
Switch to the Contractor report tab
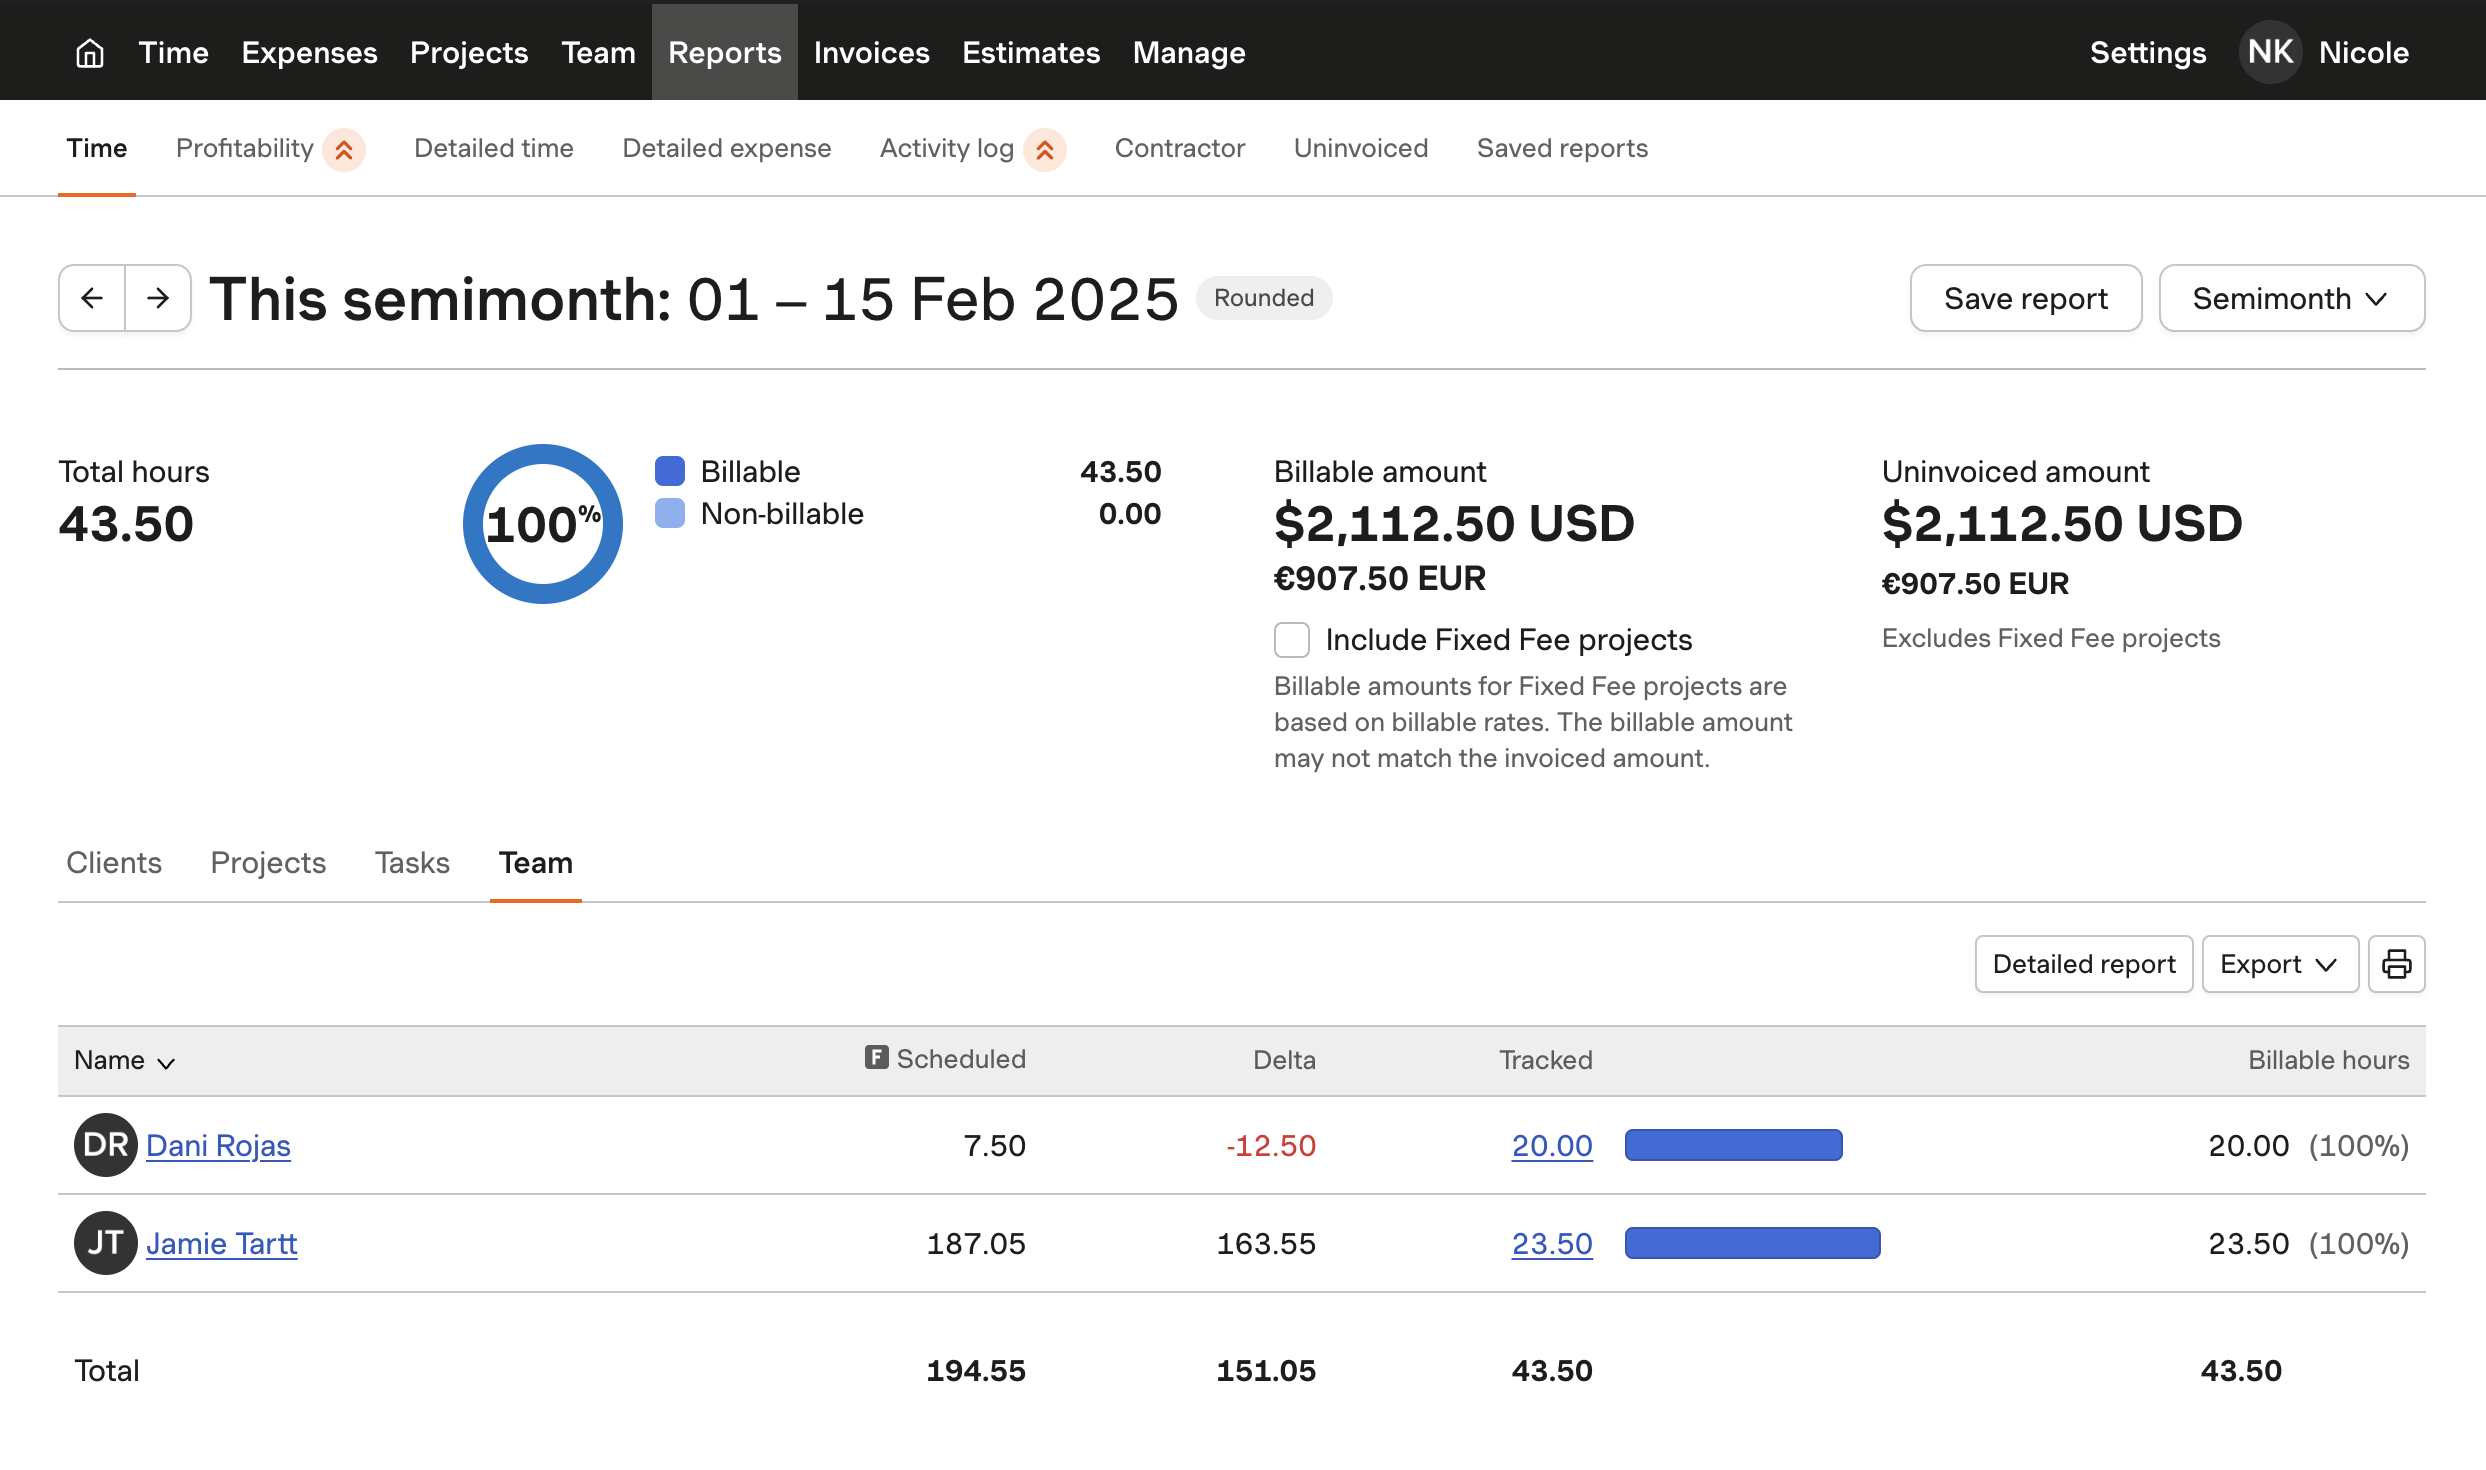(1180, 148)
